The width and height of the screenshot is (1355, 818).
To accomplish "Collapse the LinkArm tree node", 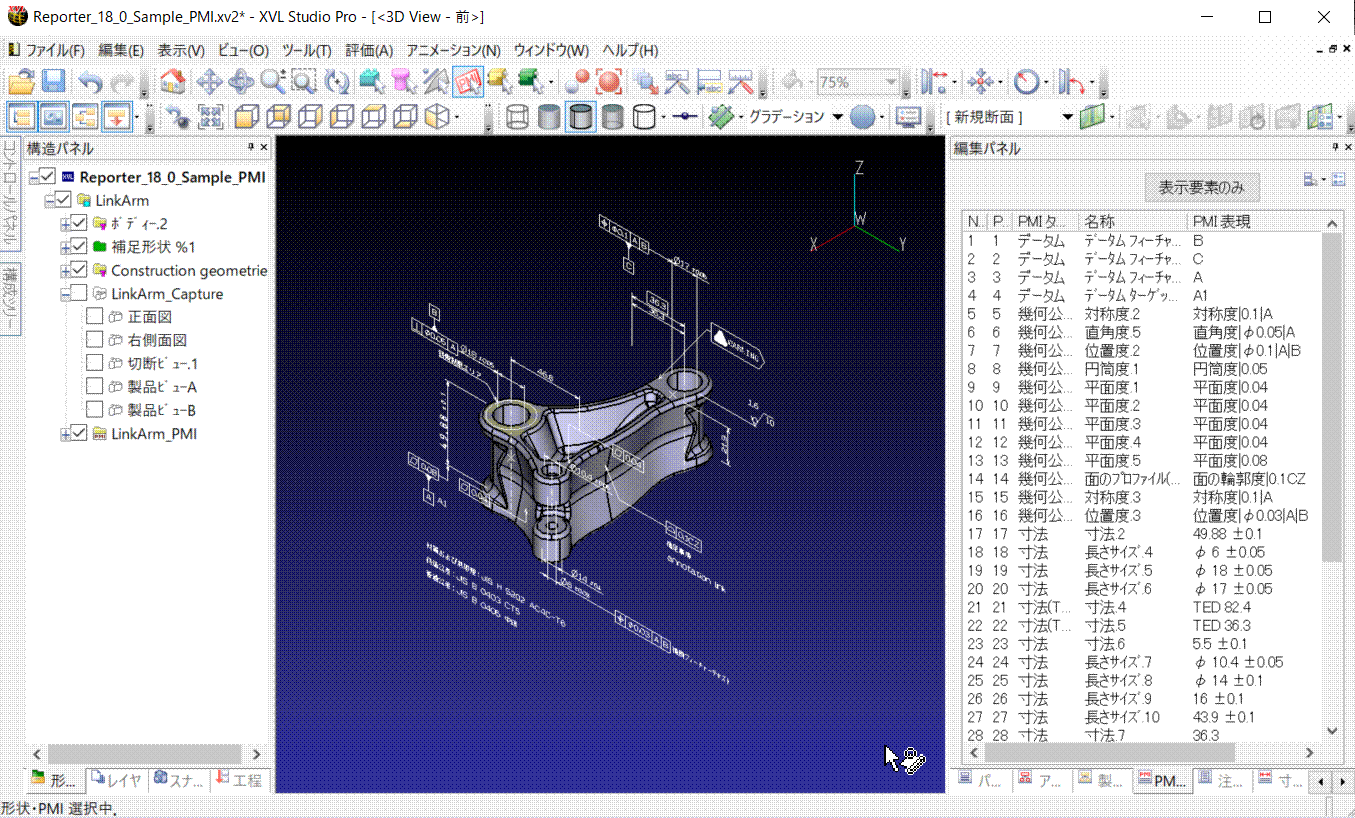I will (50, 201).
